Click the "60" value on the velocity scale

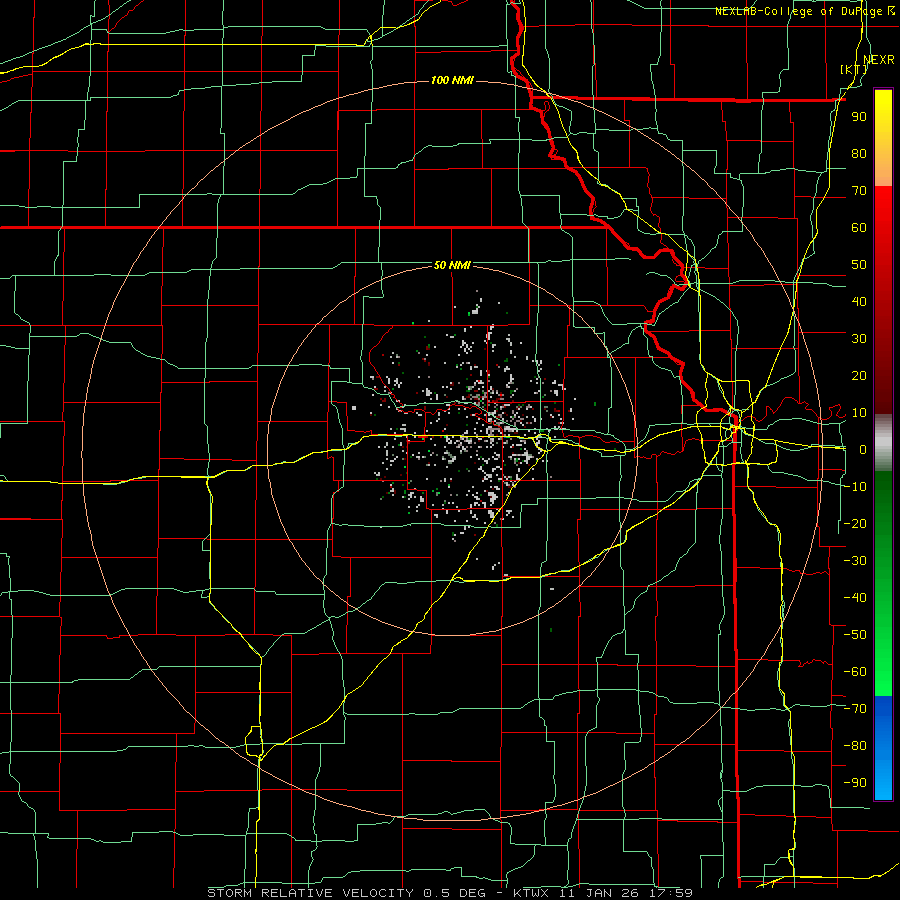point(859,228)
